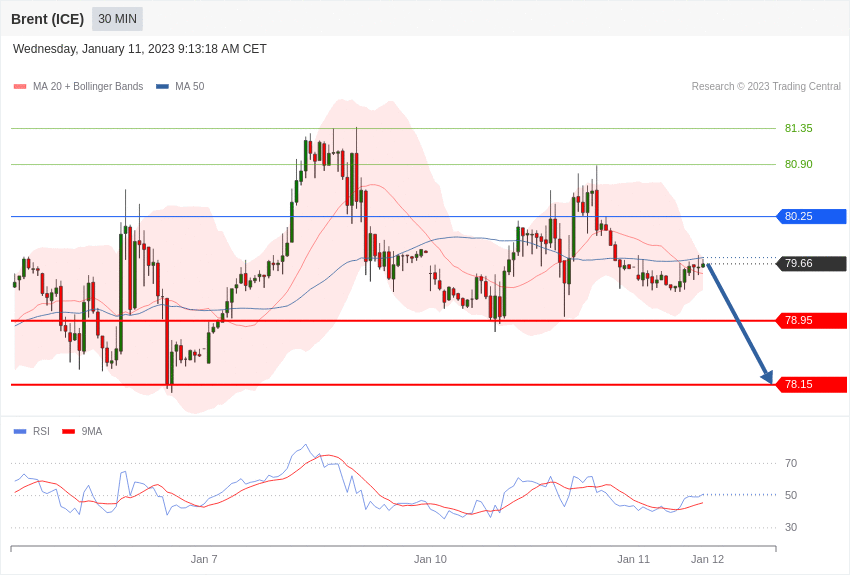This screenshot has width=850, height=576.
Task: Click the blue 80.25 pivot price tag
Action: point(812,216)
